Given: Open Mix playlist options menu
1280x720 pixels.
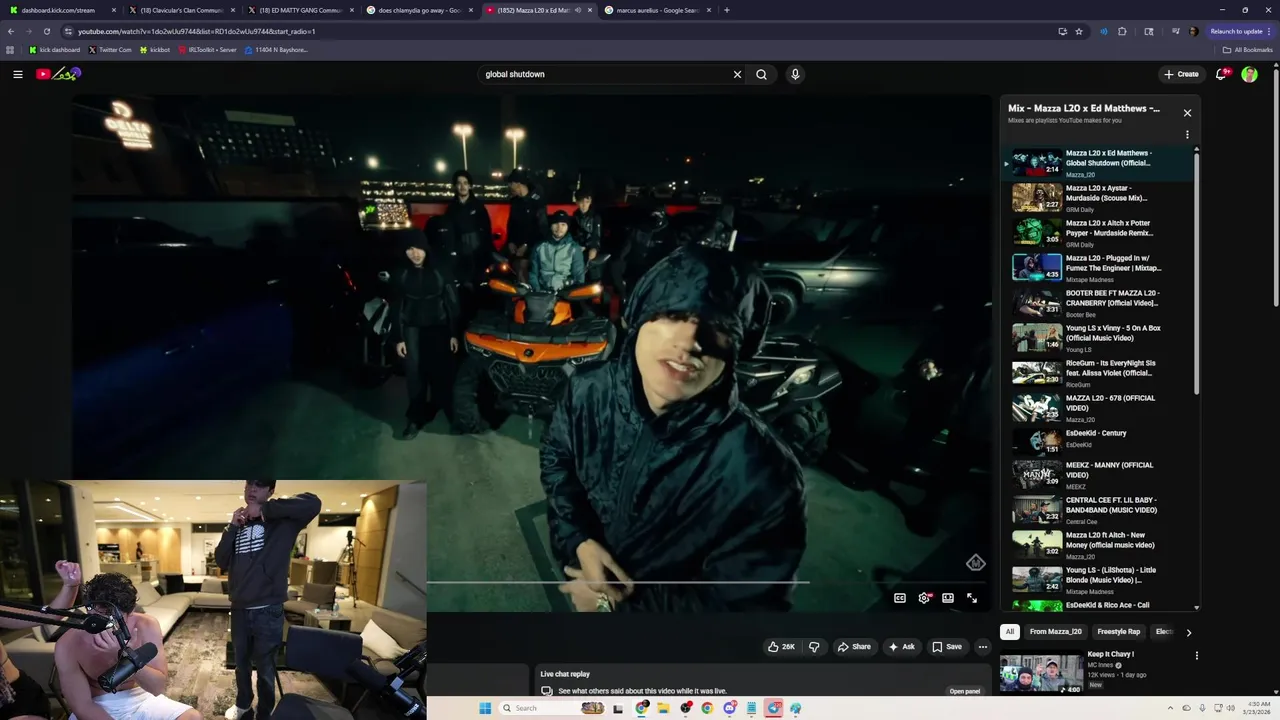Looking at the screenshot, I should pyautogui.click(x=1187, y=134).
